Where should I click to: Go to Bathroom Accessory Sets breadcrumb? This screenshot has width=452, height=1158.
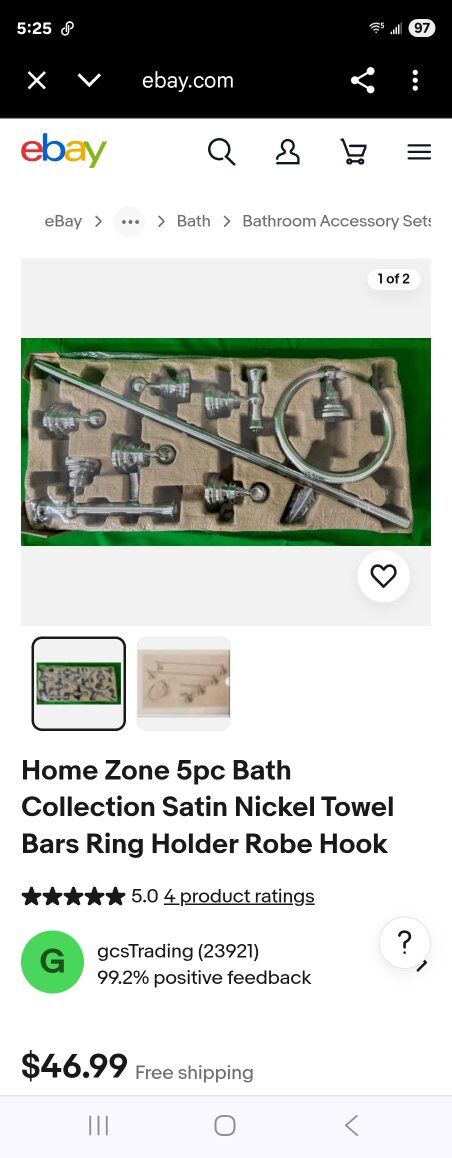[x=337, y=221]
